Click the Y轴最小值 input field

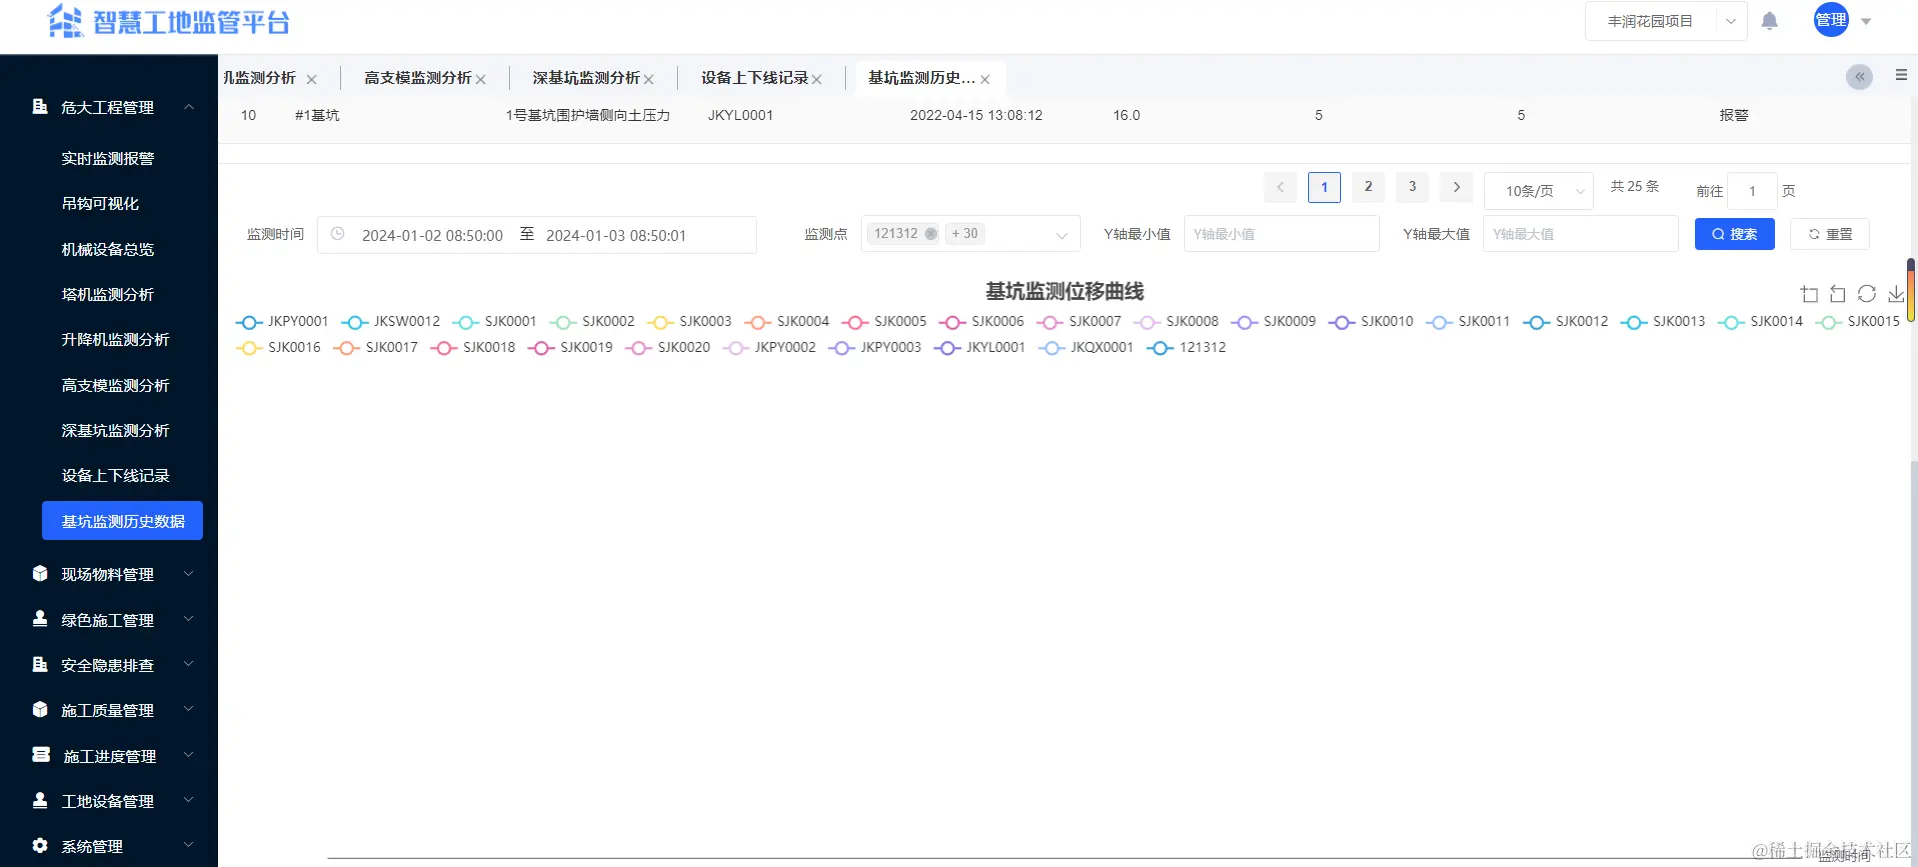pos(1281,234)
